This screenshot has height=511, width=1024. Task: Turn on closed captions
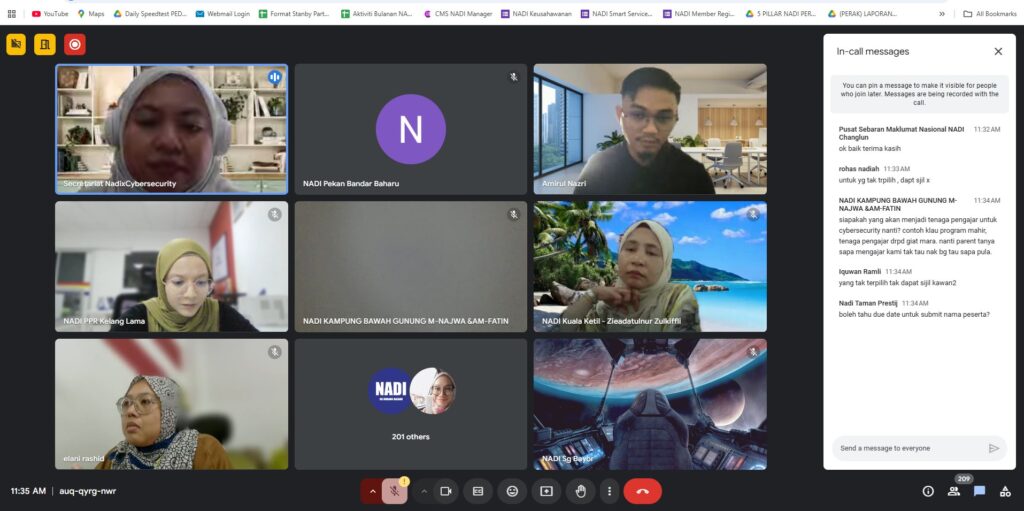[478, 491]
